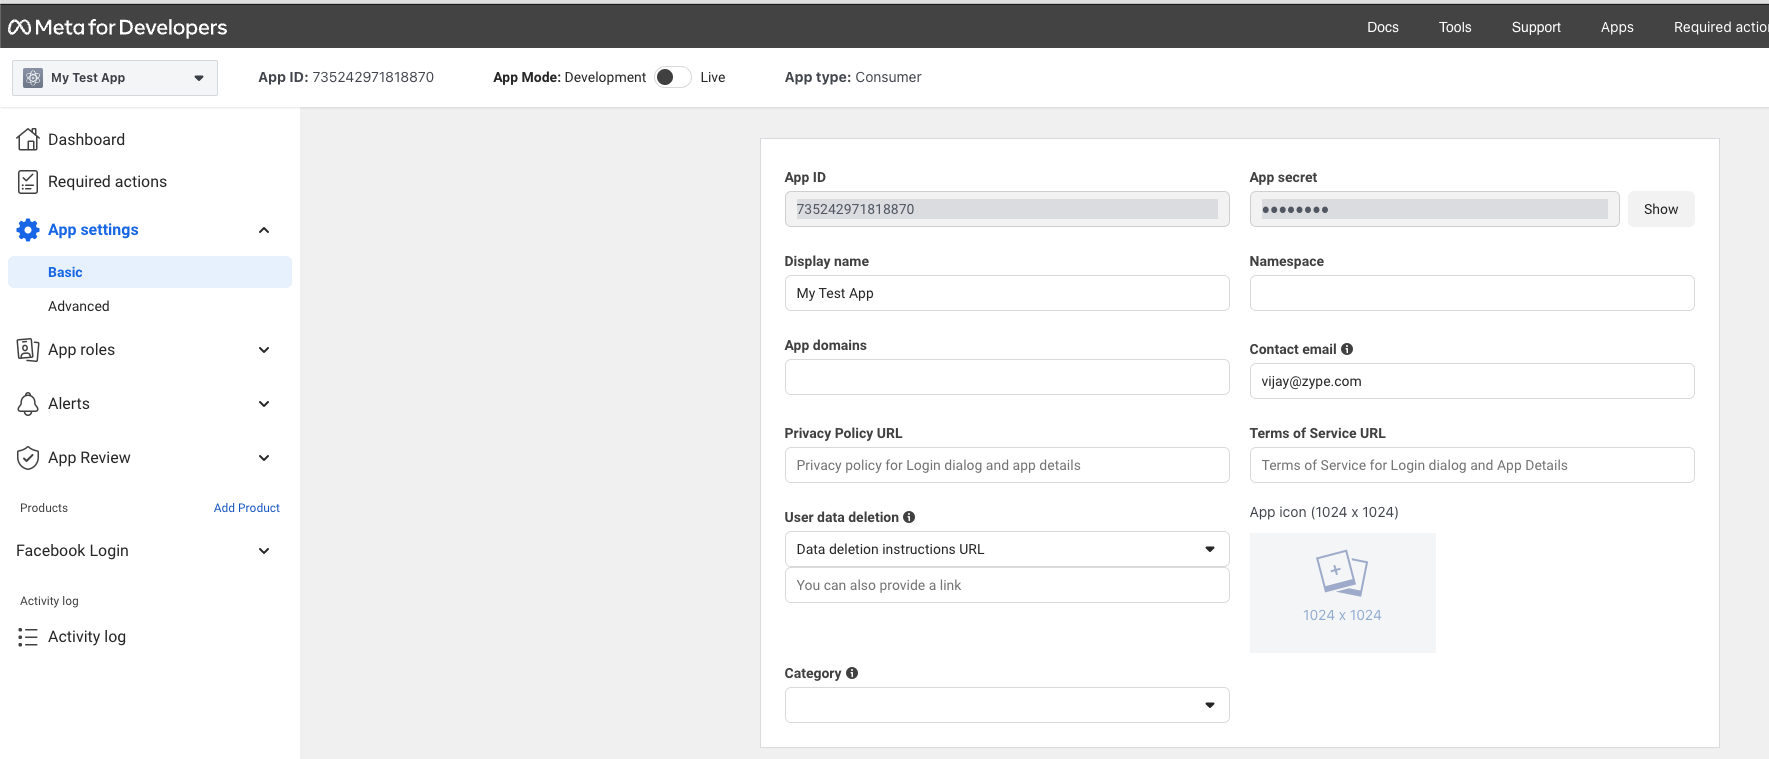Click the small 'Activity log' section heading

[49, 601]
